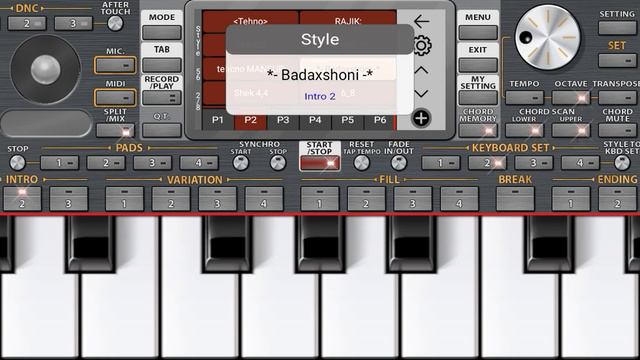Screen dimensions: 640x360
Task: Click the SET button
Action: [x=617, y=60]
